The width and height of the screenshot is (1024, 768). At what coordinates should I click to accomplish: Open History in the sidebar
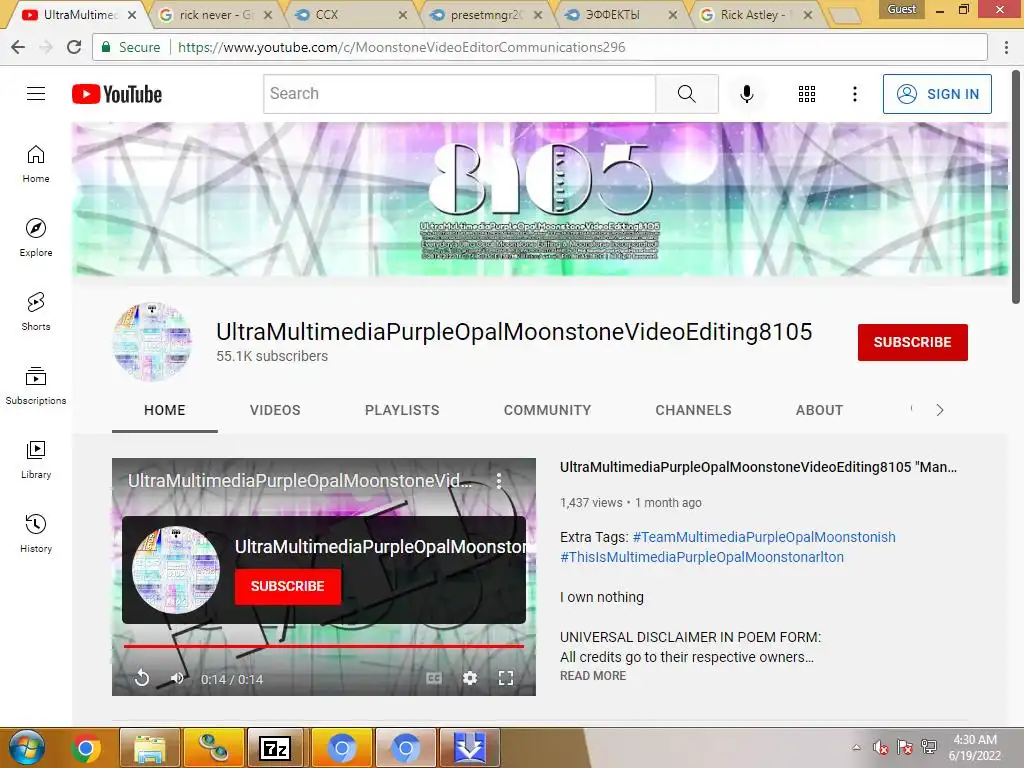click(x=36, y=534)
